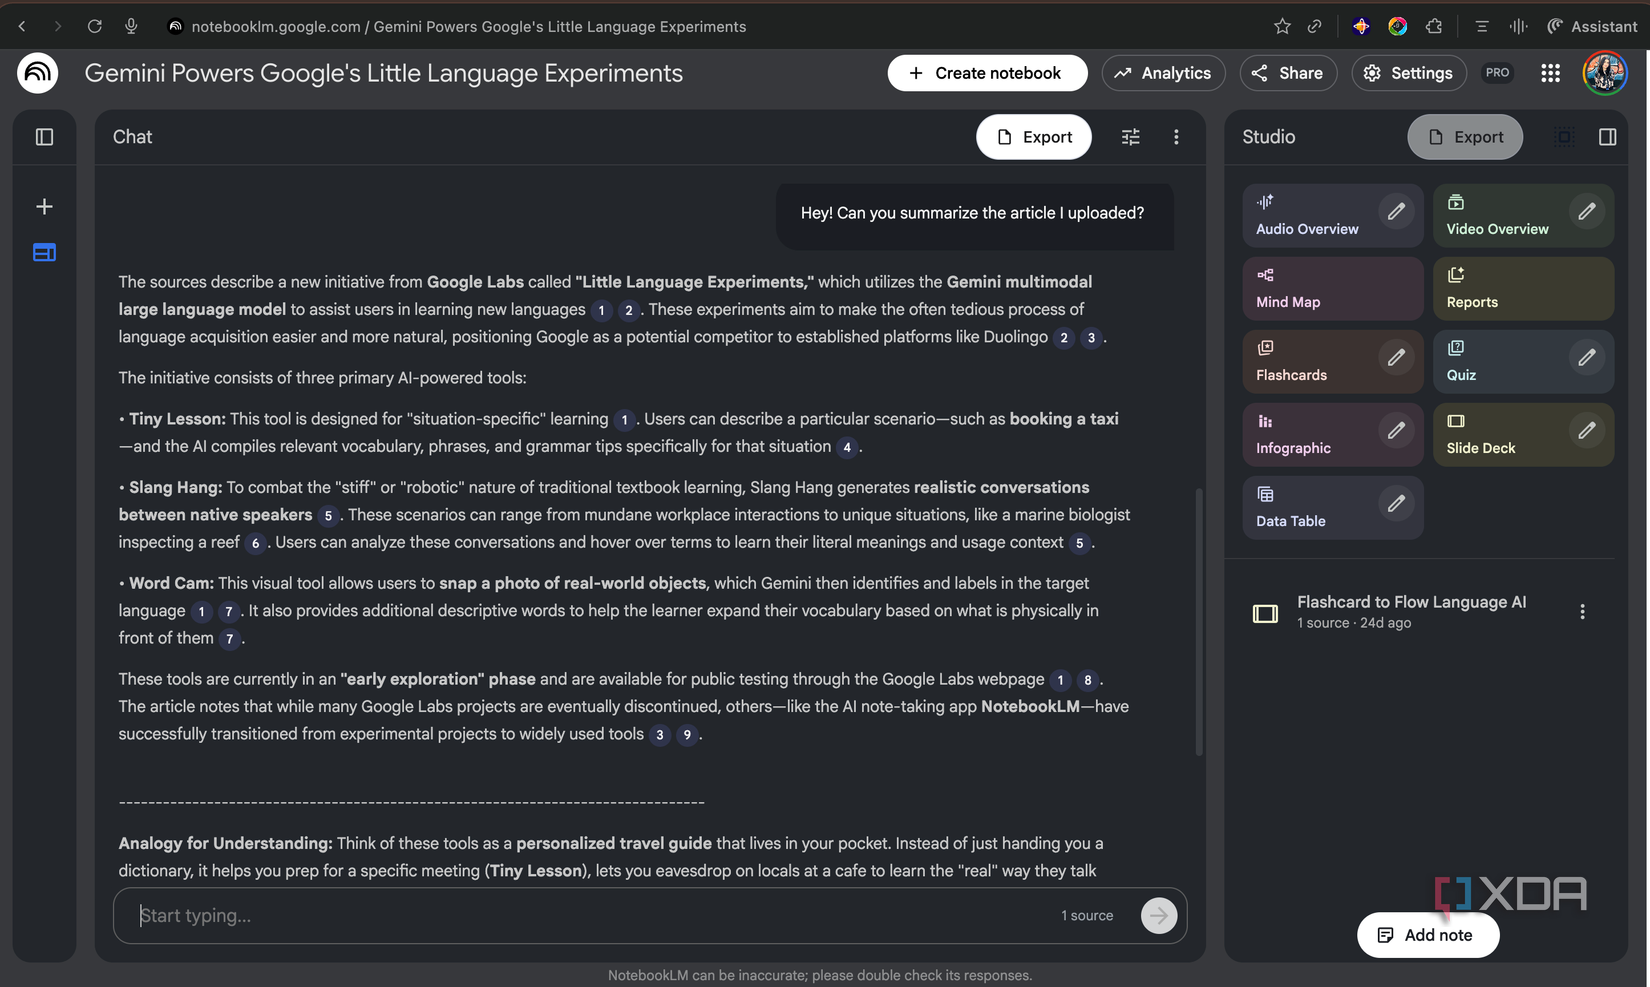This screenshot has width=1650, height=987.
Task: Click the PRO badge
Action: tap(1497, 73)
